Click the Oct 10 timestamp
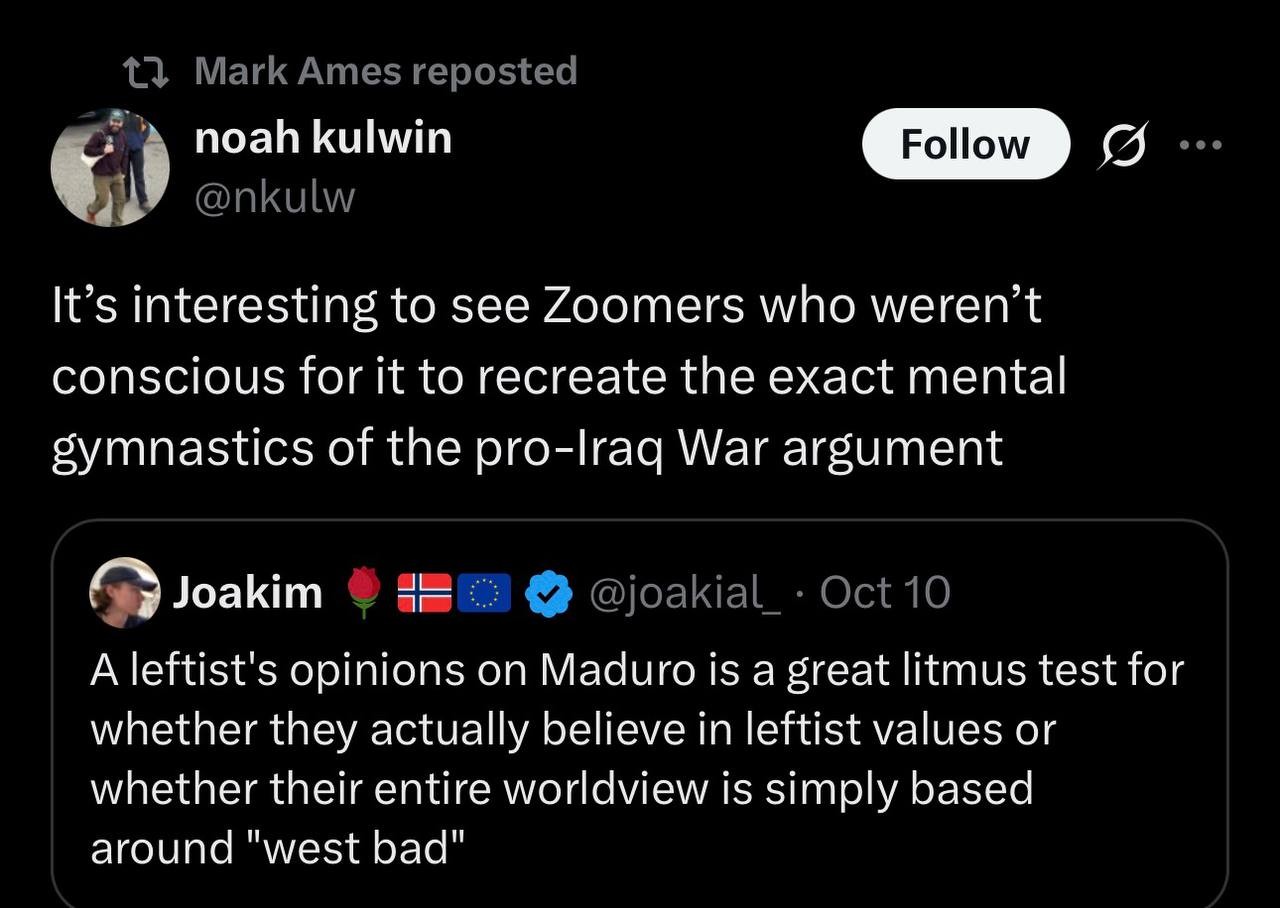The width and height of the screenshot is (1280, 908). click(x=884, y=593)
